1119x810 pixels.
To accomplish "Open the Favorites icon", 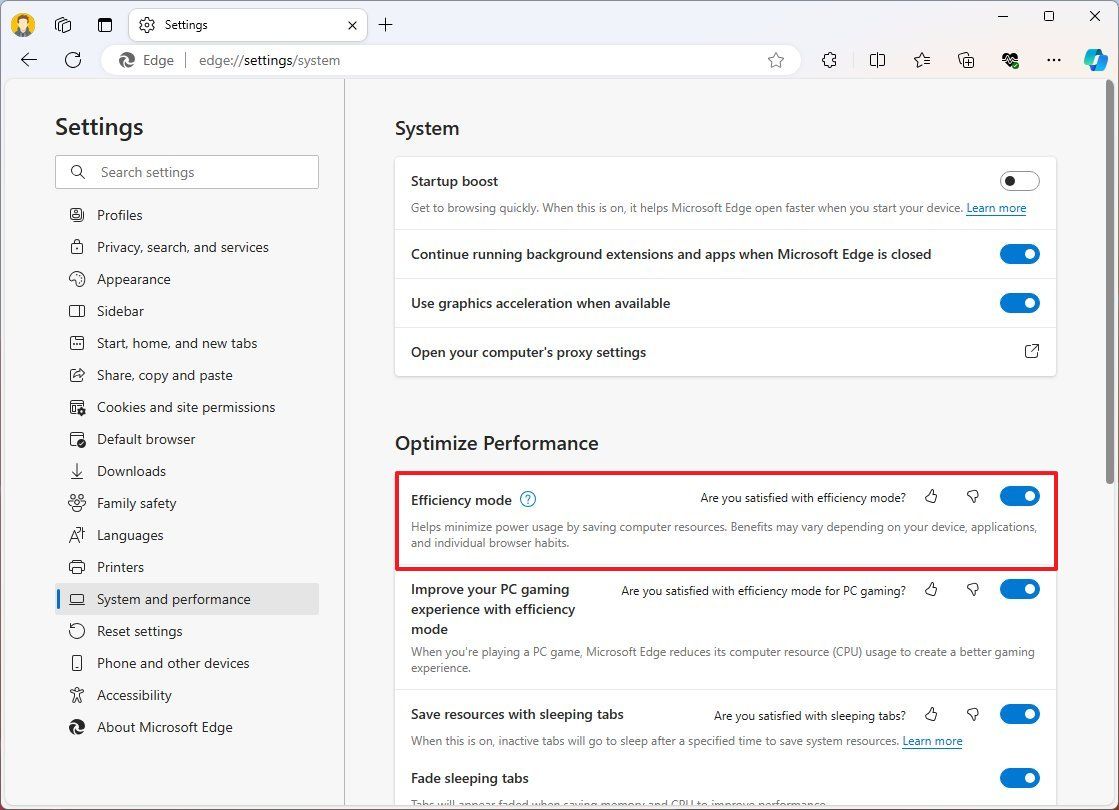I will tap(921, 60).
